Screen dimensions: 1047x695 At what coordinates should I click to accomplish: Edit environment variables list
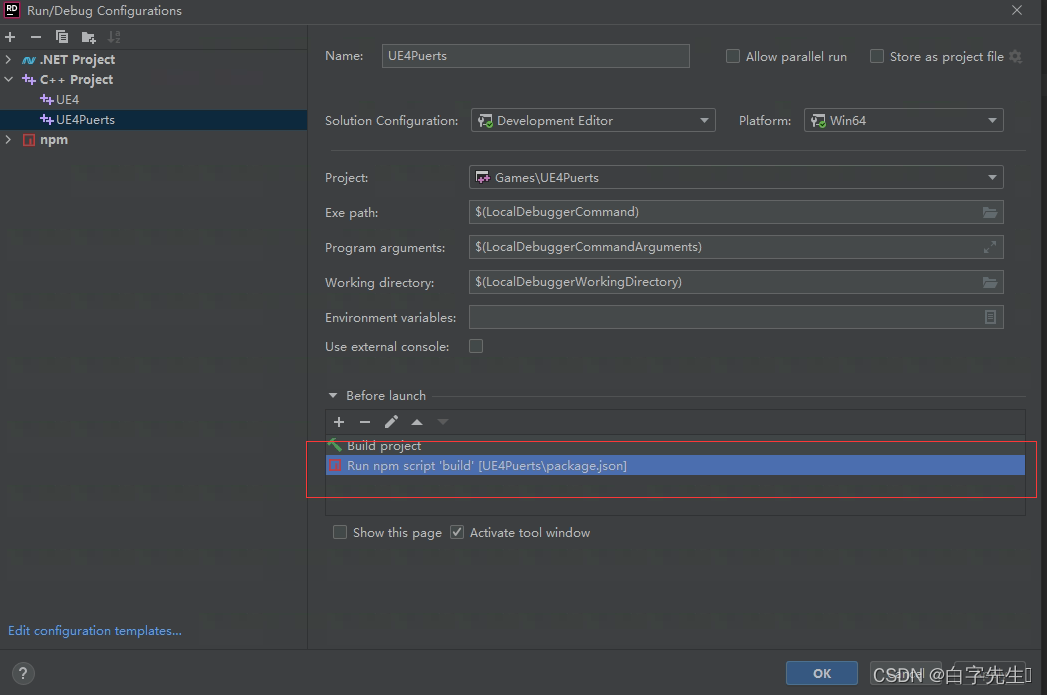click(990, 317)
